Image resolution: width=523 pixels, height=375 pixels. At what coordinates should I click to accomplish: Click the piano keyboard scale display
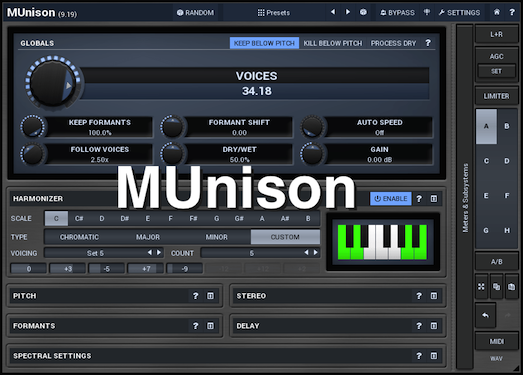click(x=382, y=242)
